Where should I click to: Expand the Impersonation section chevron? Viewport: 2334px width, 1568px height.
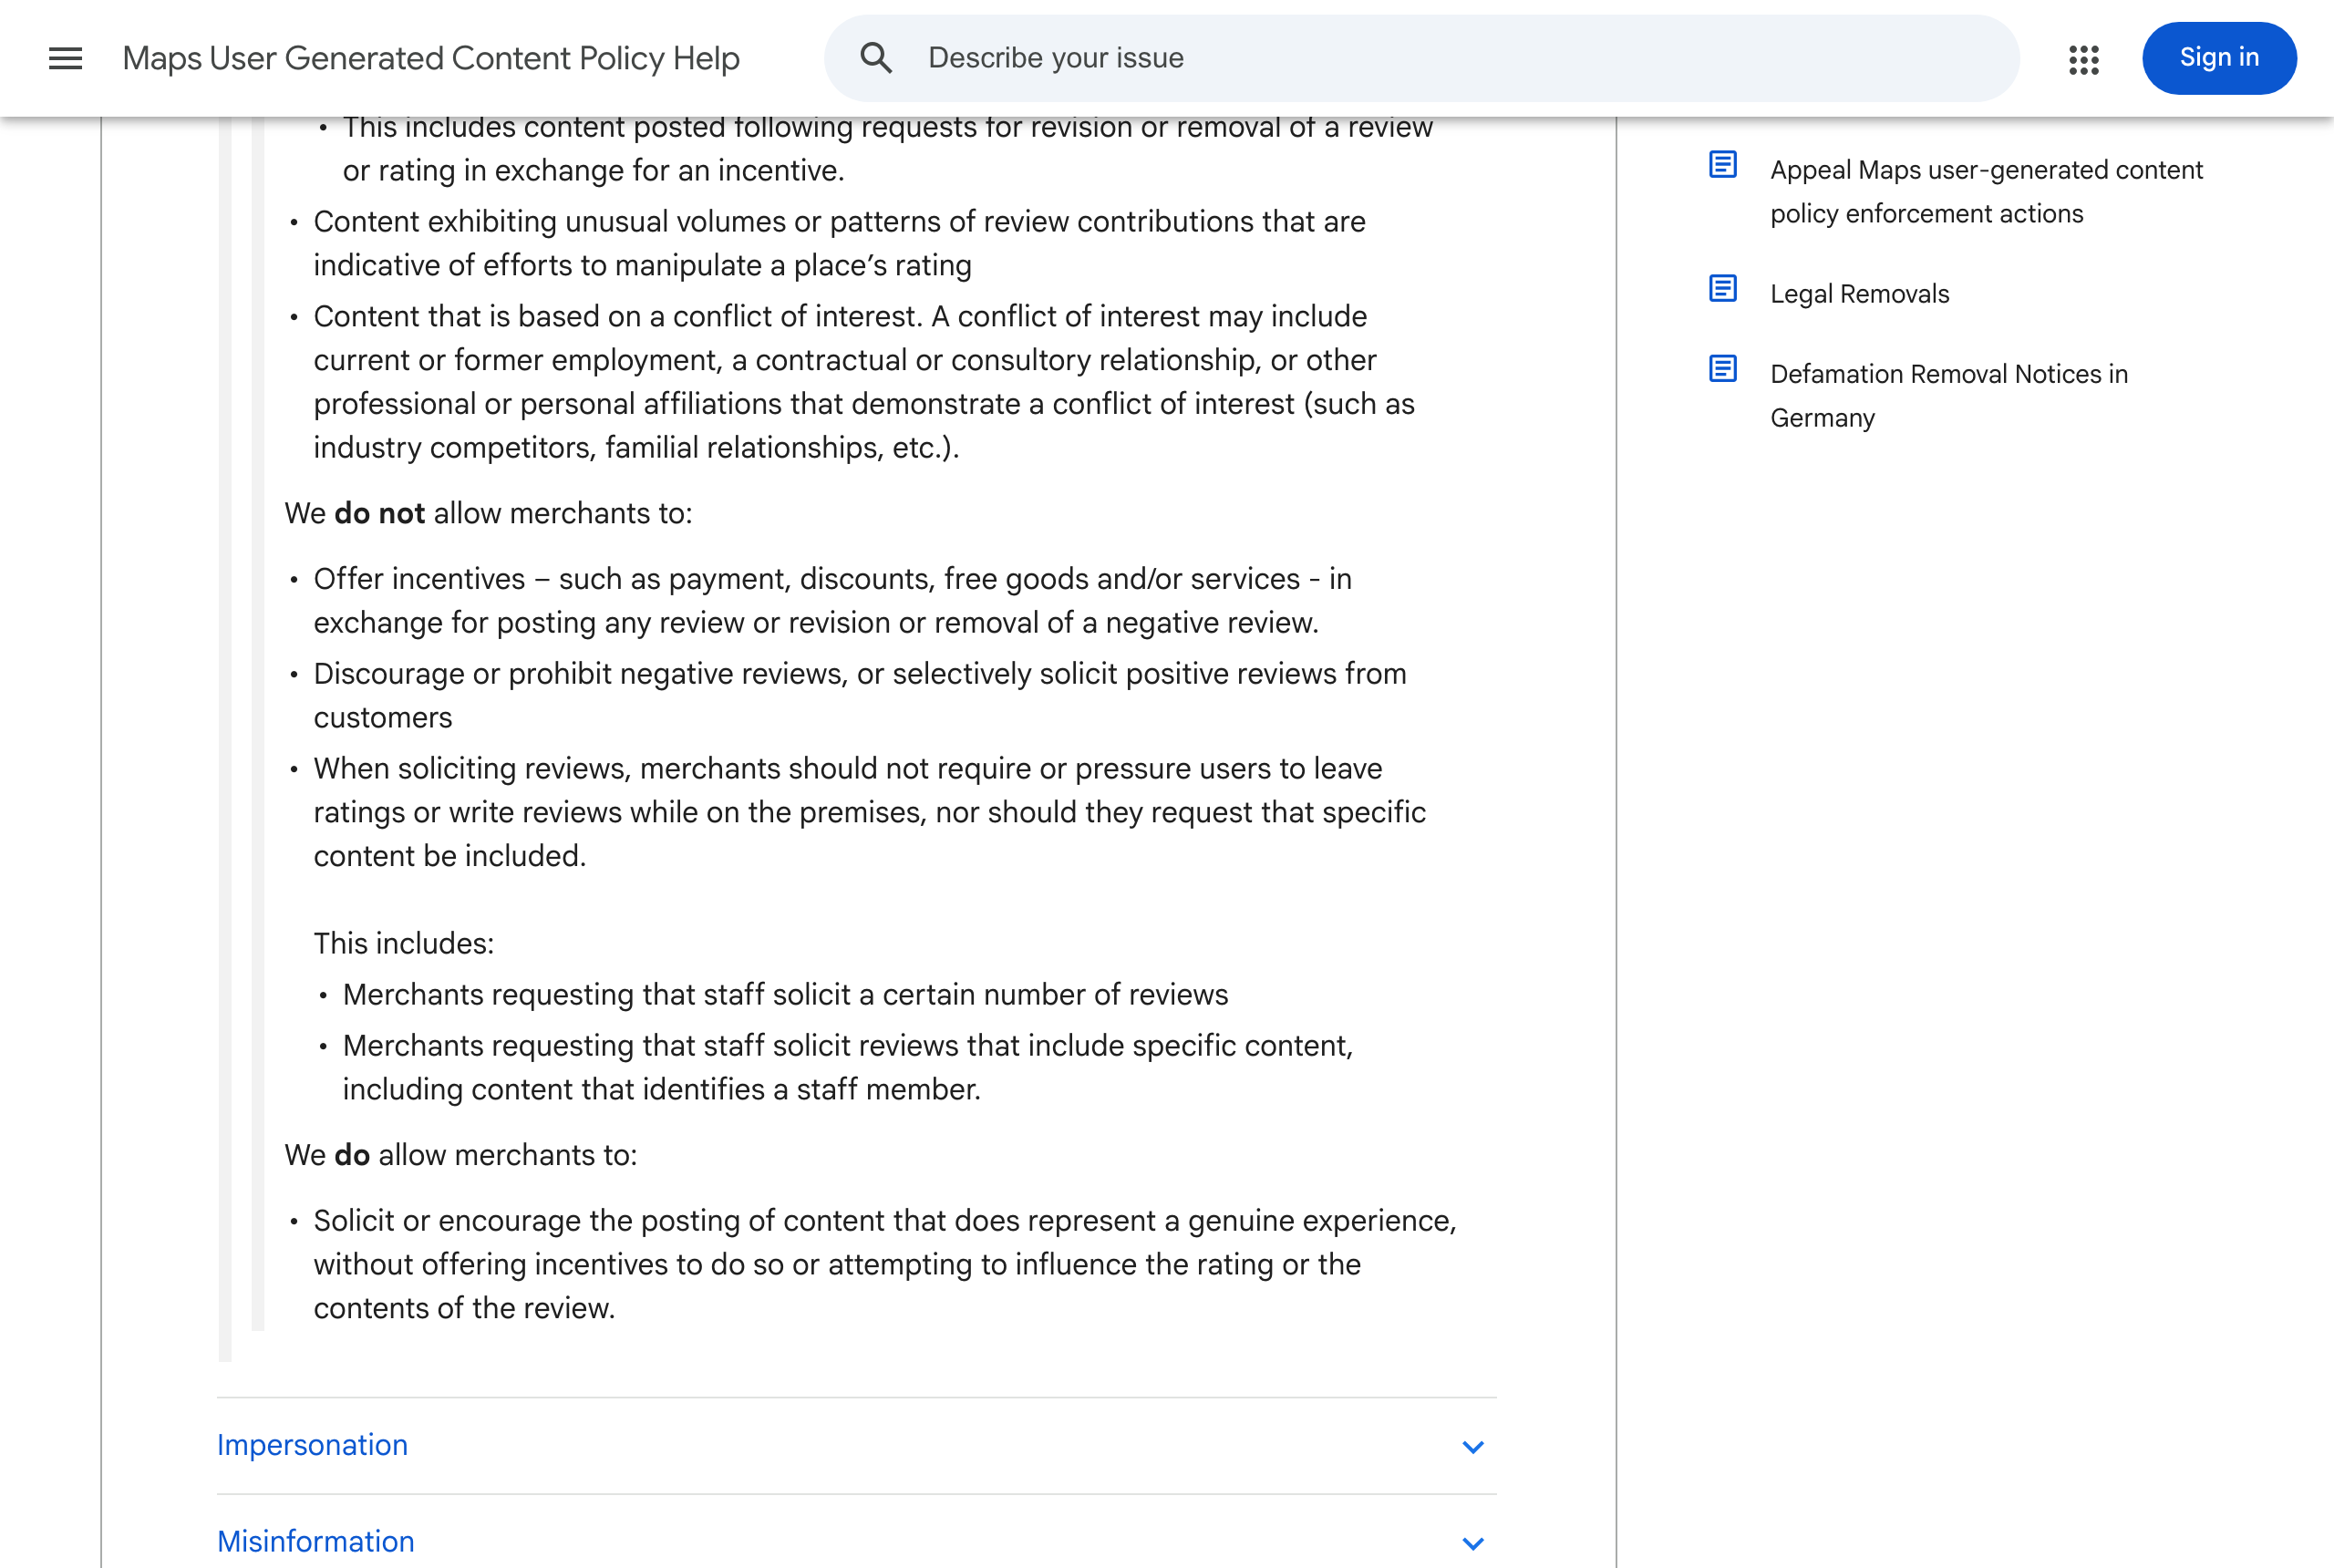[1472, 1446]
